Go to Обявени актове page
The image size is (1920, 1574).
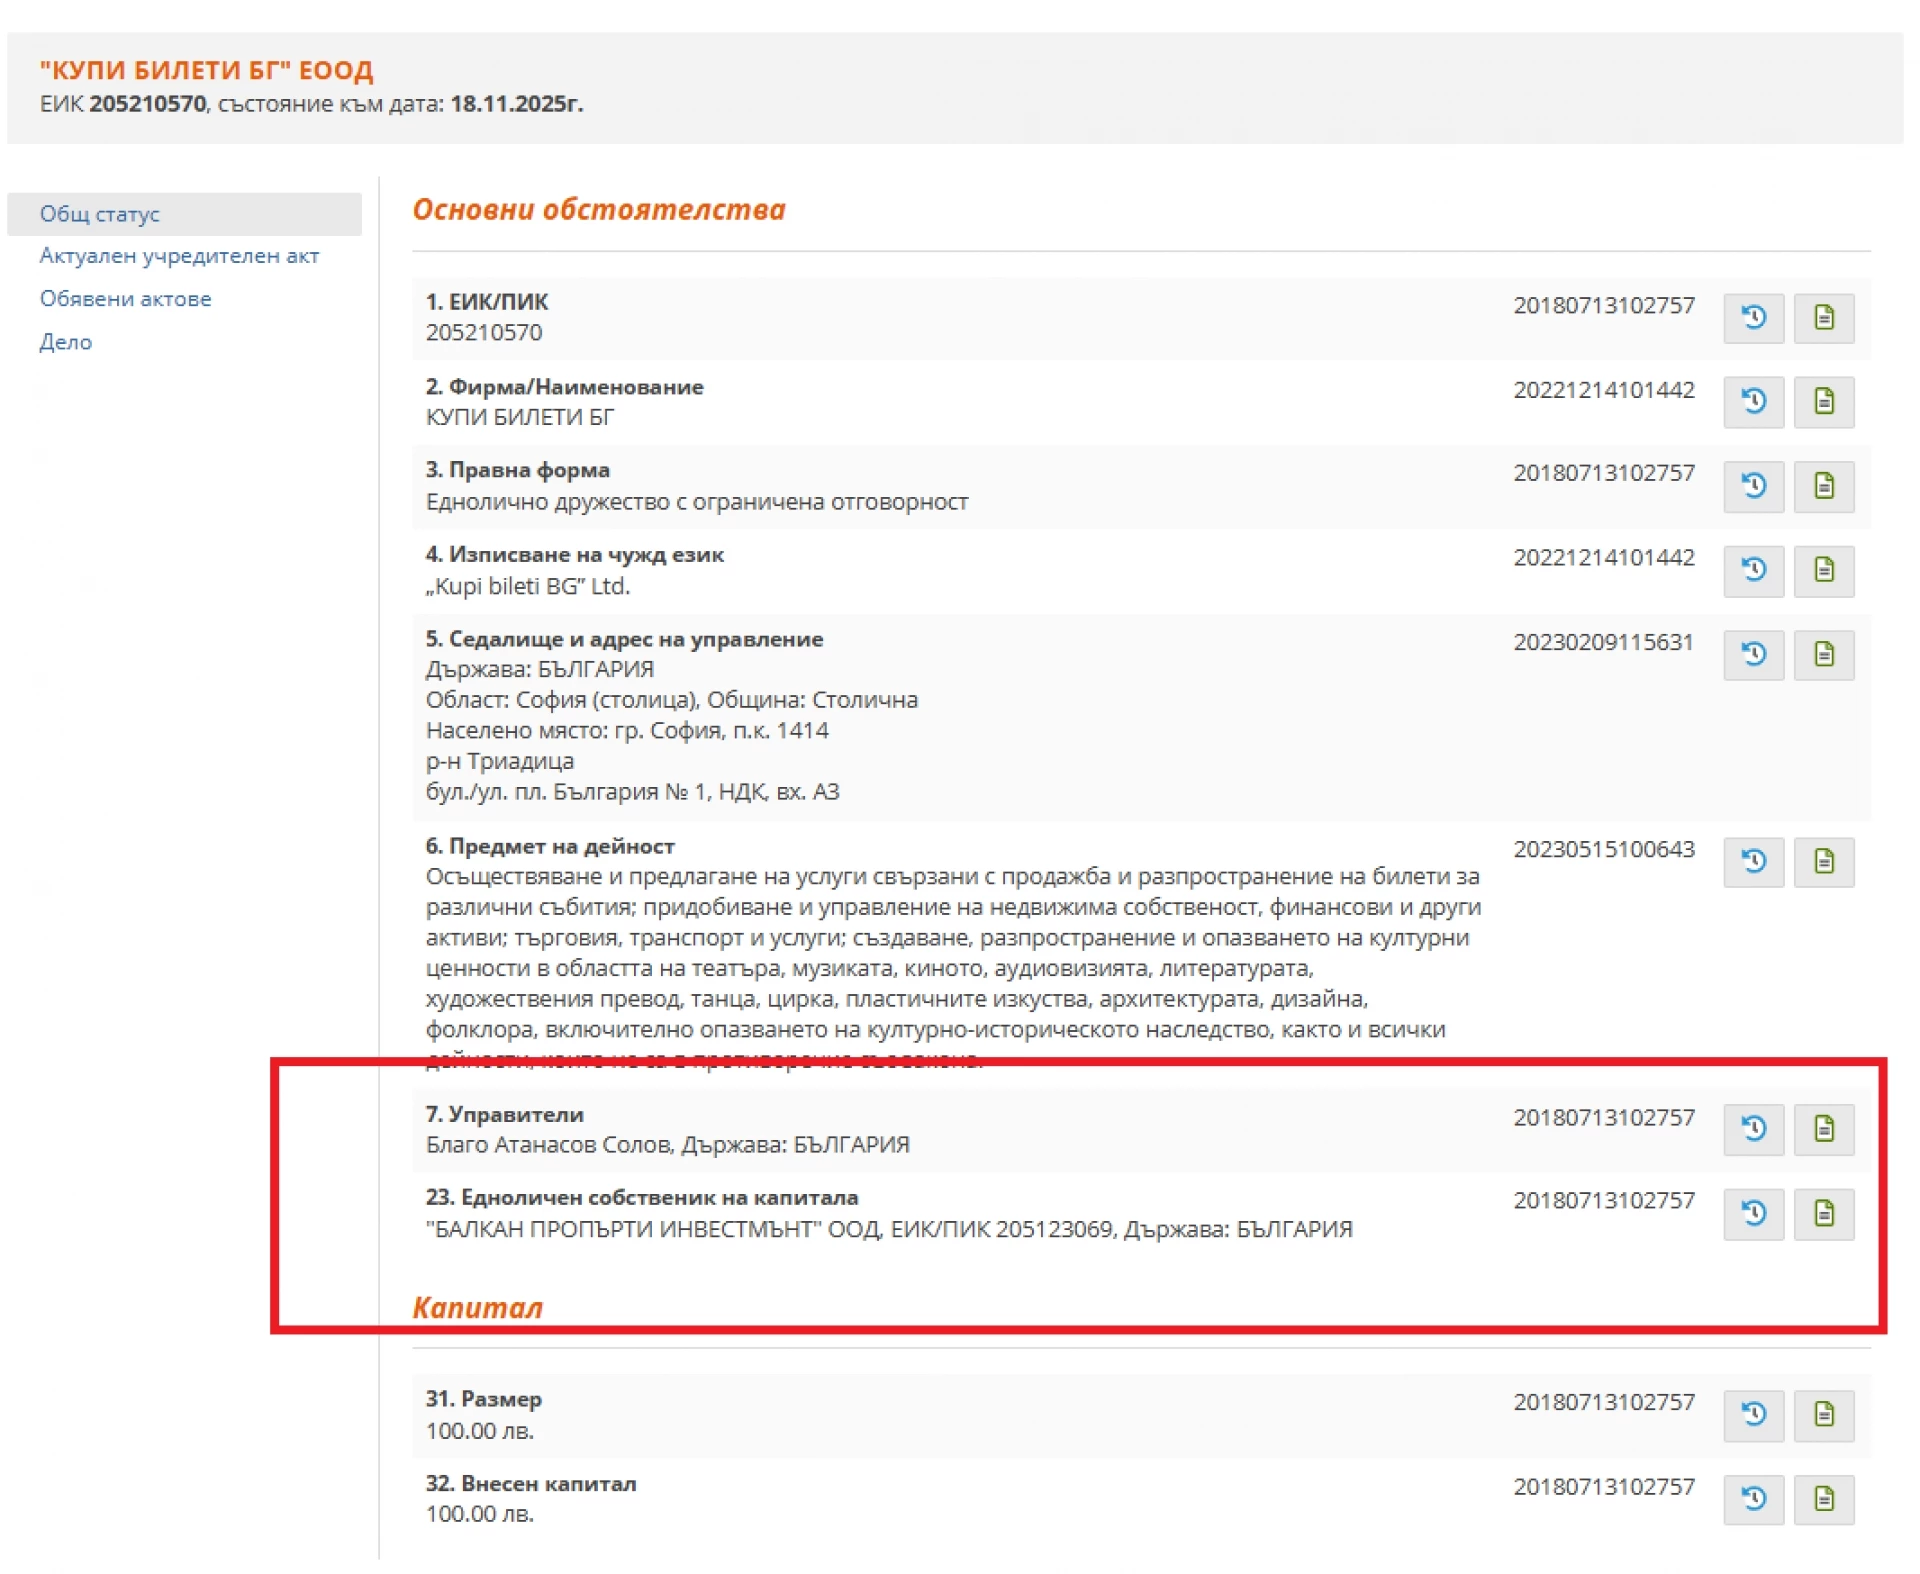point(125,299)
